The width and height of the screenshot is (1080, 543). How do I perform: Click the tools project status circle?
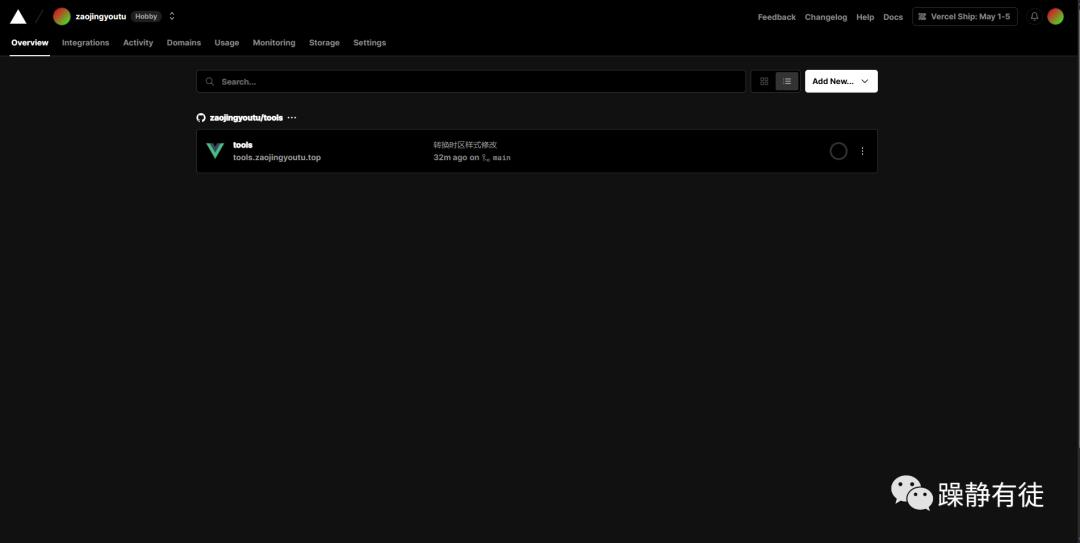(x=838, y=151)
